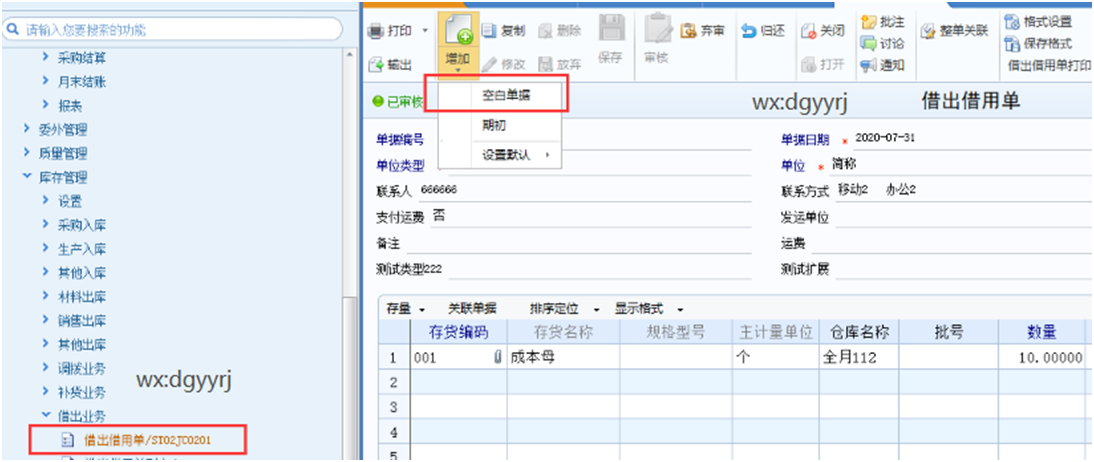Click 关联单据 above the grid
Image resolution: width=1094 pixels, height=462 pixels.
[472, 308]
